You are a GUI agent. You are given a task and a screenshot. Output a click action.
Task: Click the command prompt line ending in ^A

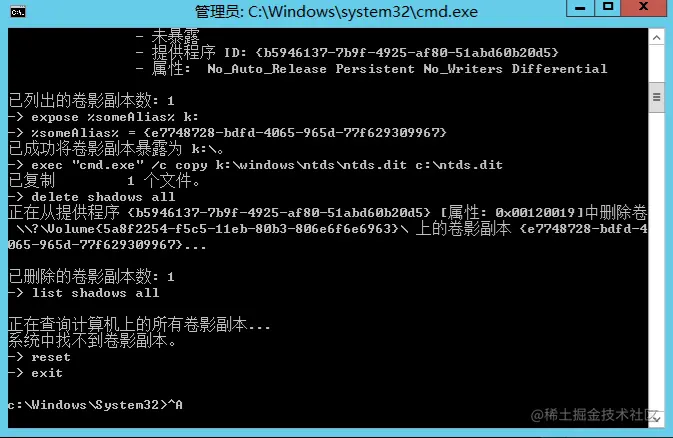95,405
